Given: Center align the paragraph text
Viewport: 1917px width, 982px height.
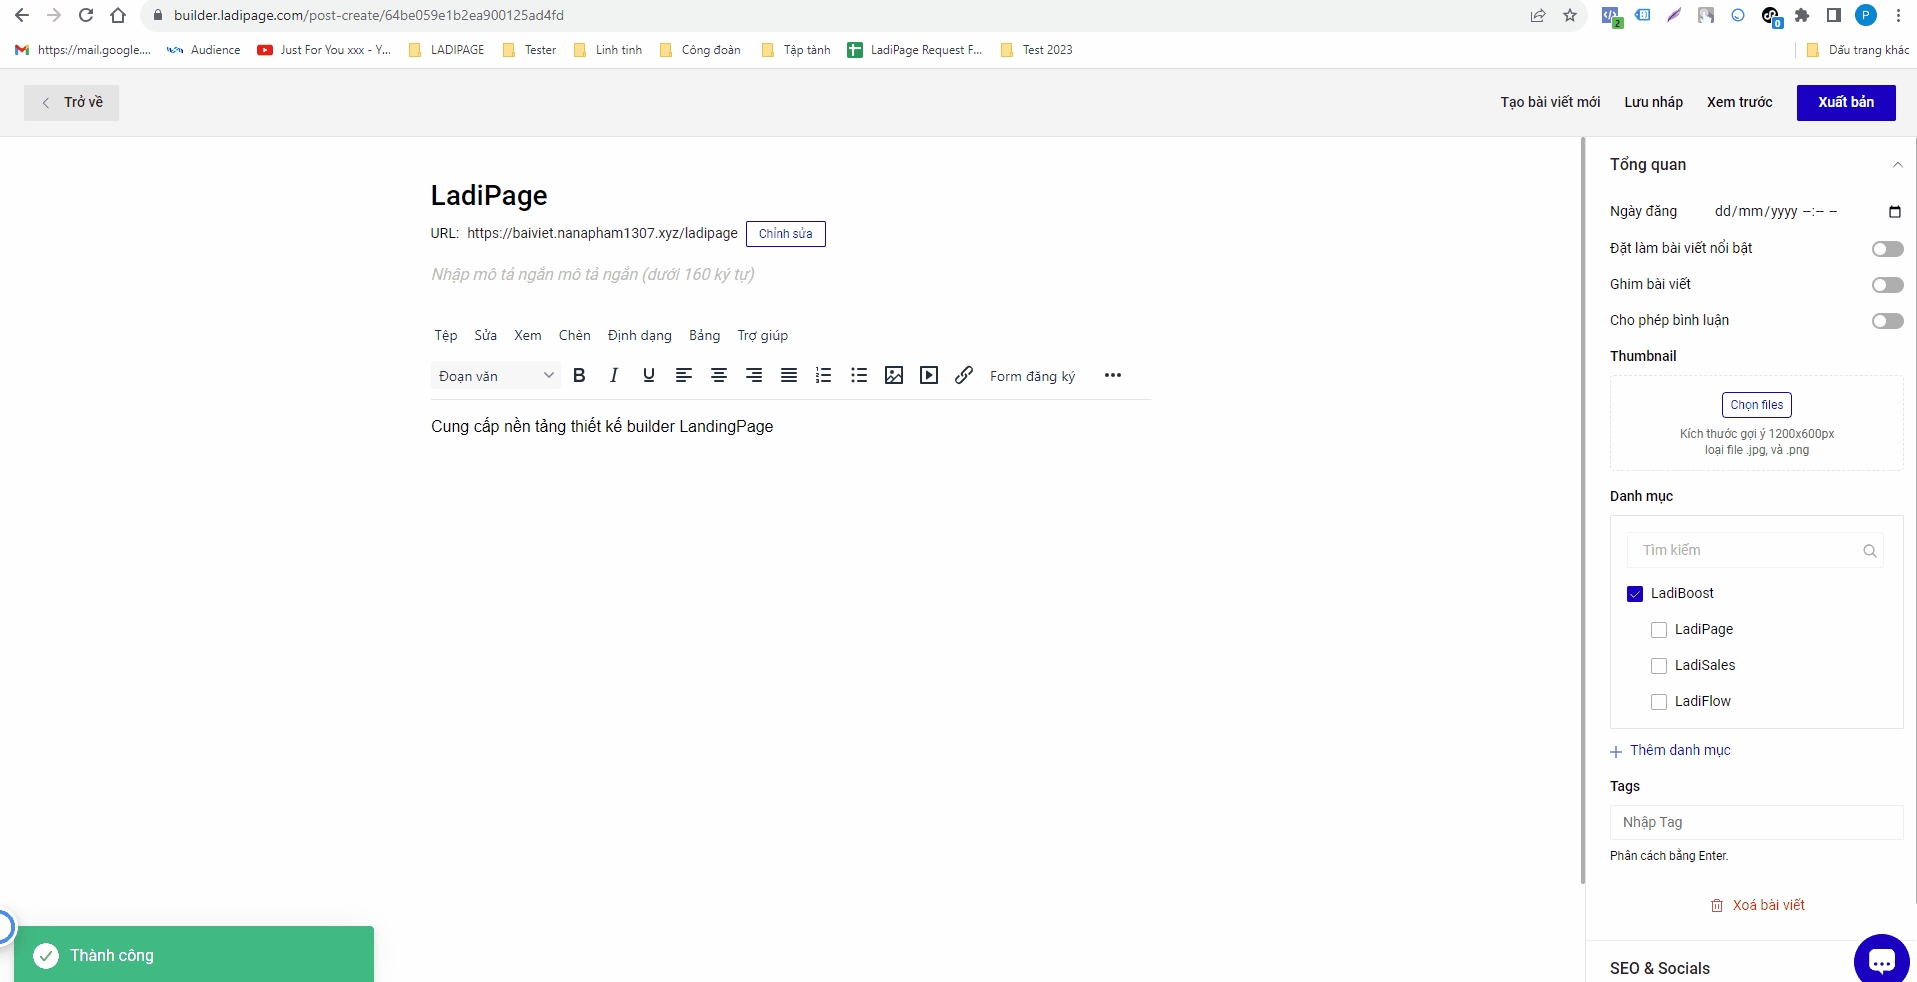Looking at the screenshot, I should tap(719, 375).
